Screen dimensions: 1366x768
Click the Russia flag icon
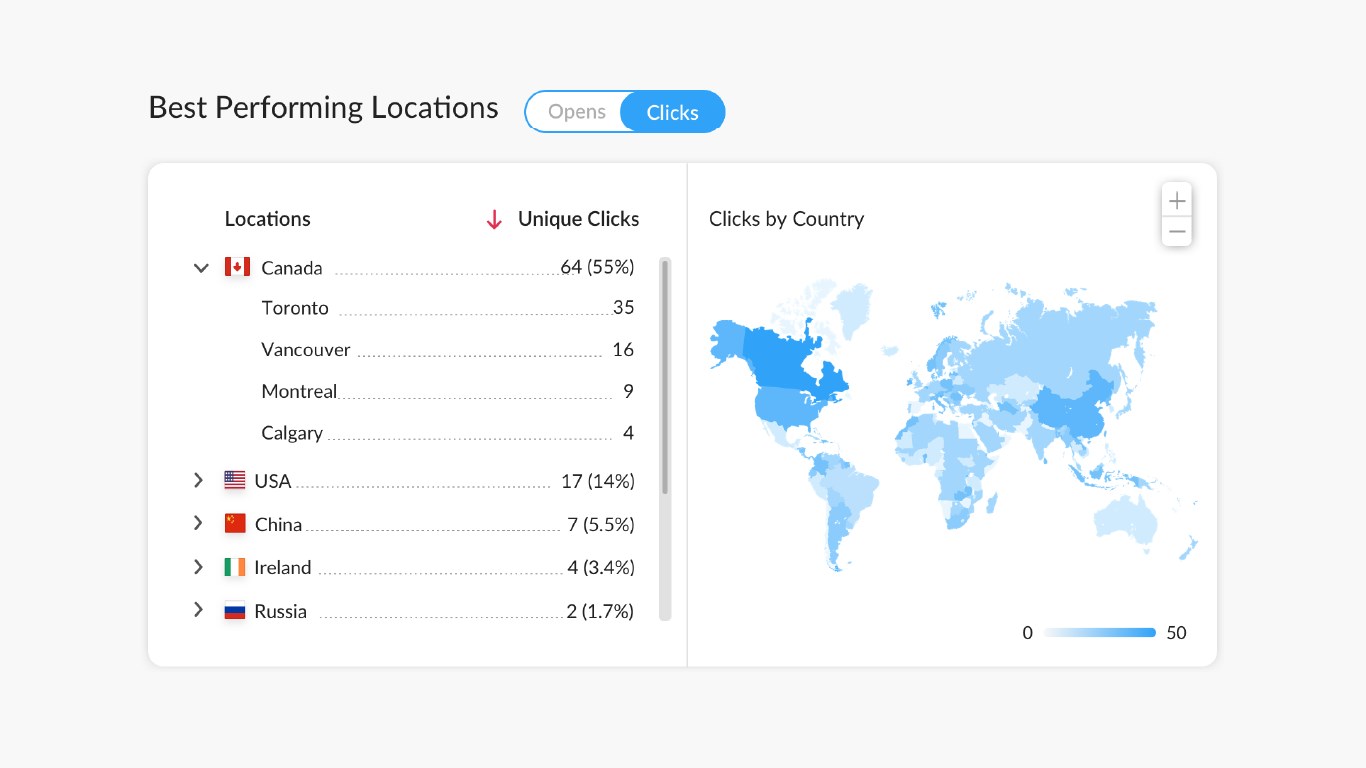pyautogui.click(x=234, y=610)
